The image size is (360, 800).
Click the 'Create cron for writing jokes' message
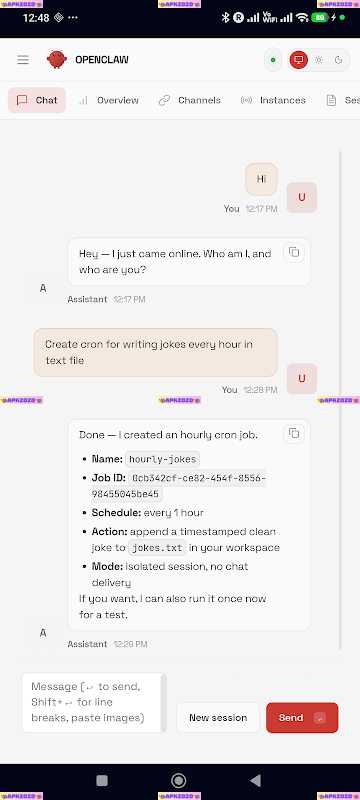coord(156,352)
